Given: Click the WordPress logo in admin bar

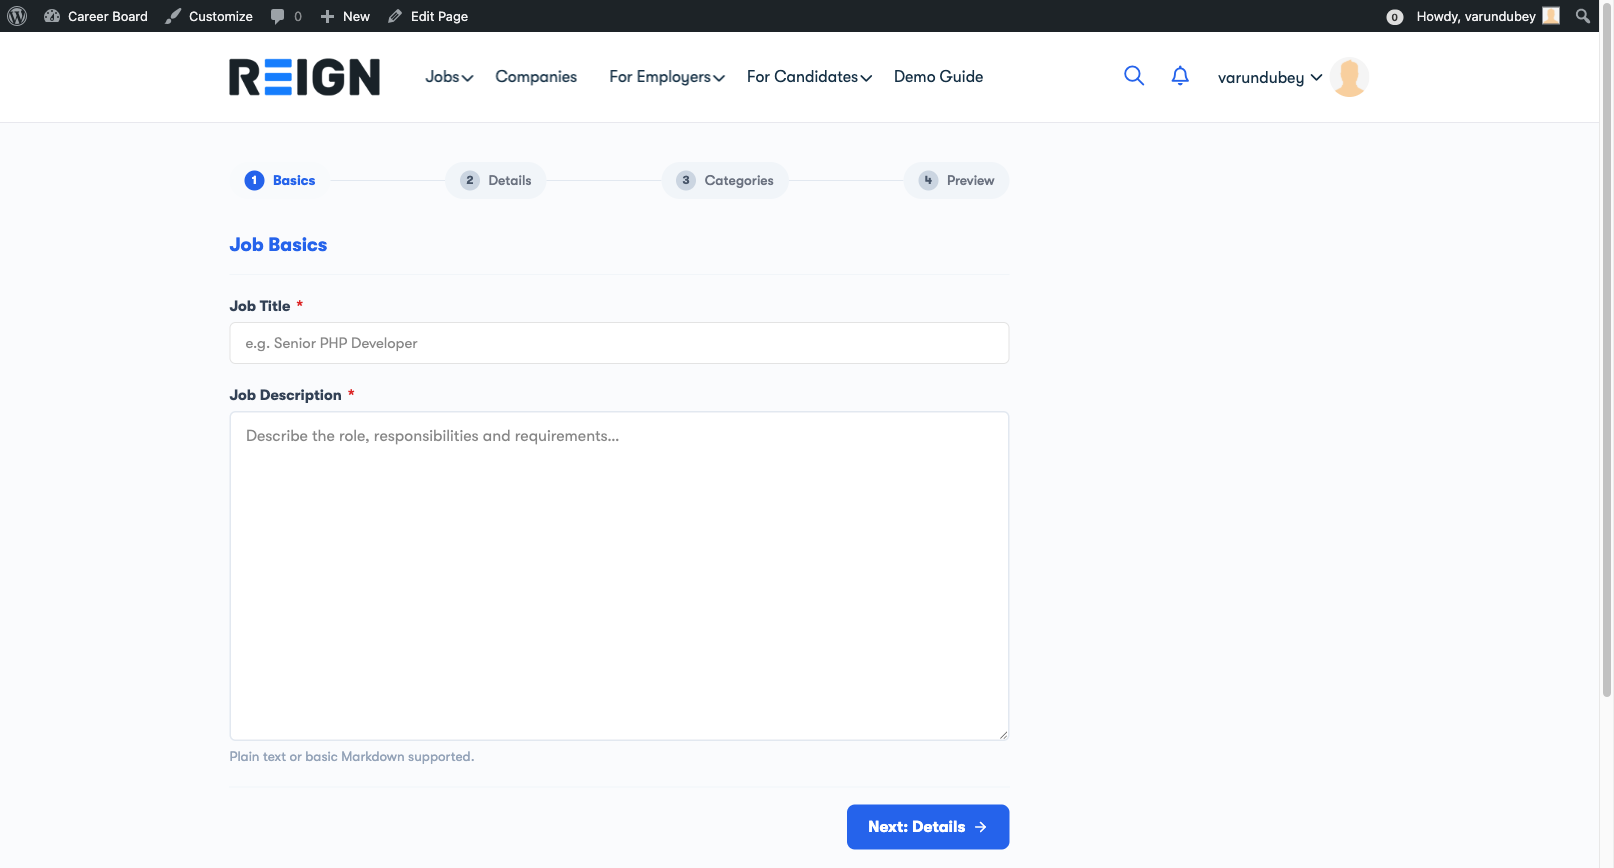Looking at the screenshot, I should [17, 16].
